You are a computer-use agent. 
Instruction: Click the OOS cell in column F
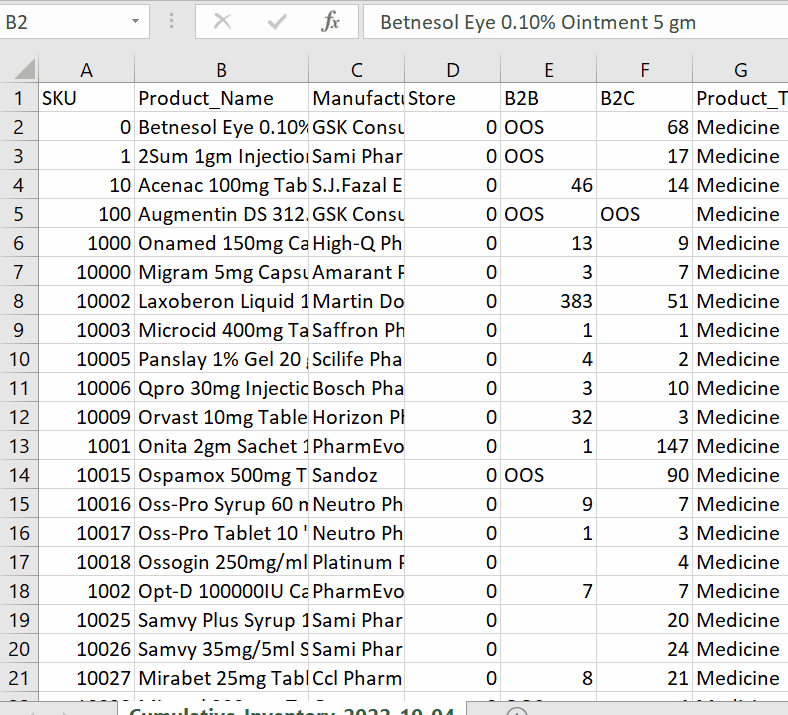click(644, 214)
